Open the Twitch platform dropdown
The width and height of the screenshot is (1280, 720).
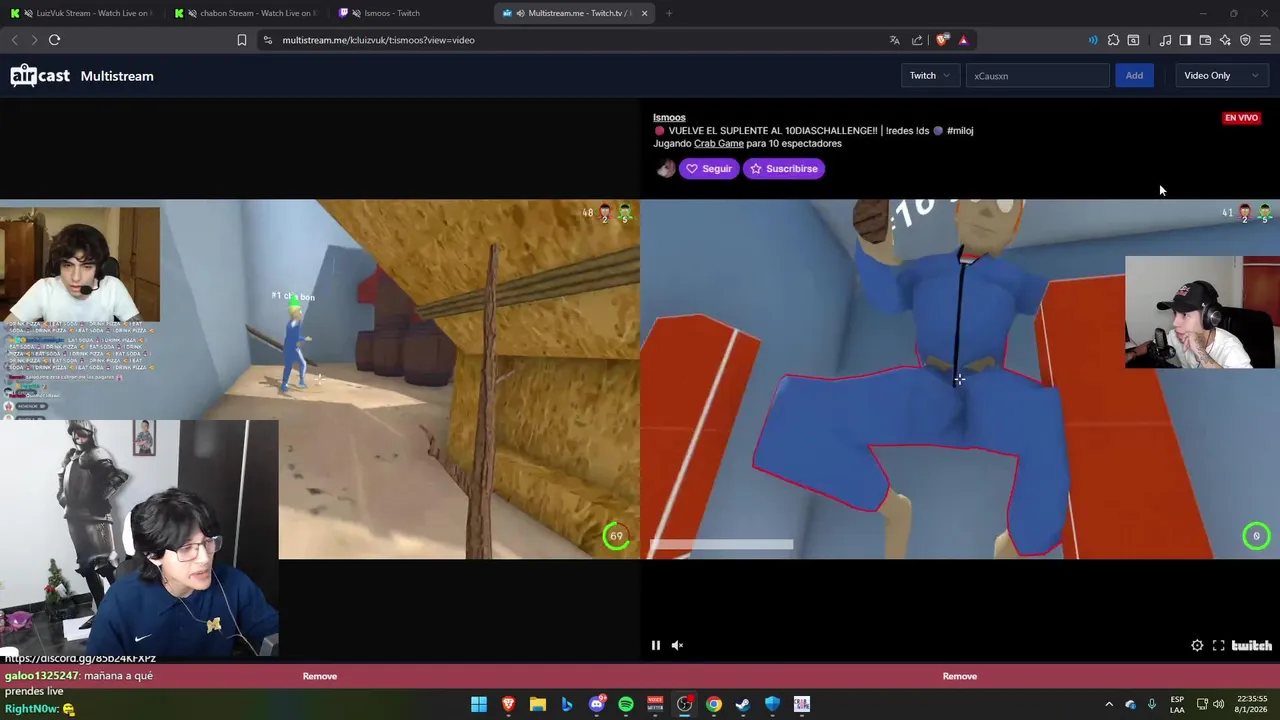click(x=930, y=75)
